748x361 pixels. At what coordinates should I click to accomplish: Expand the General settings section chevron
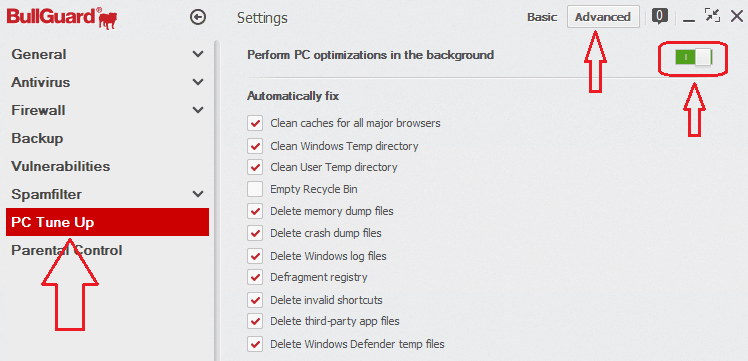tap(198, 54)
